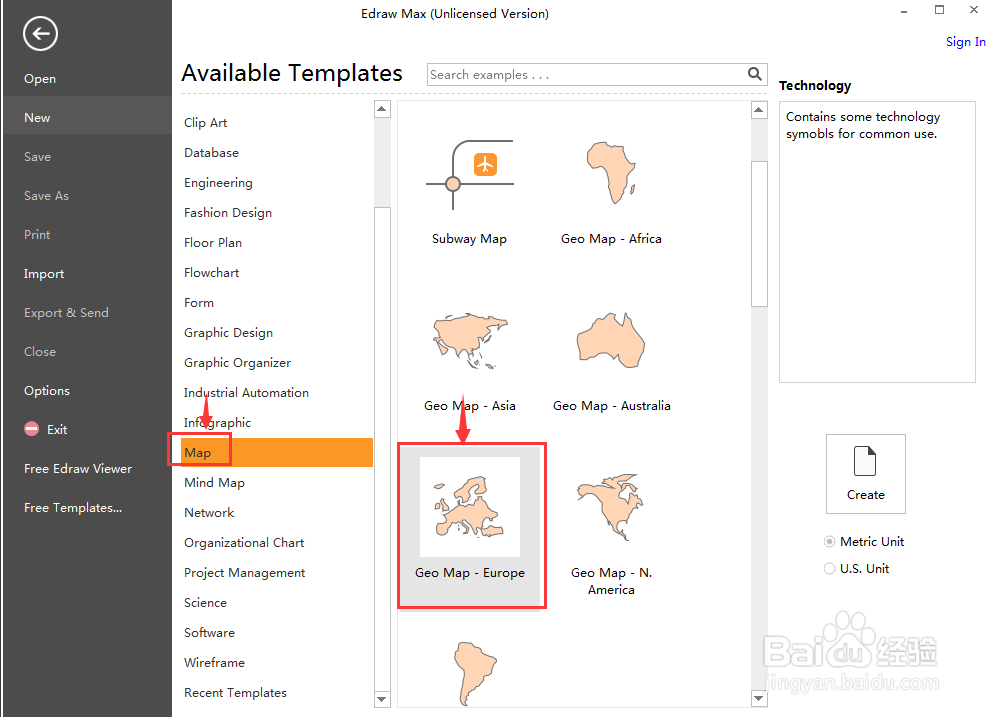Click Close in the sidebar
Viewport: 995px width, 717px height.
click(40, 352)
